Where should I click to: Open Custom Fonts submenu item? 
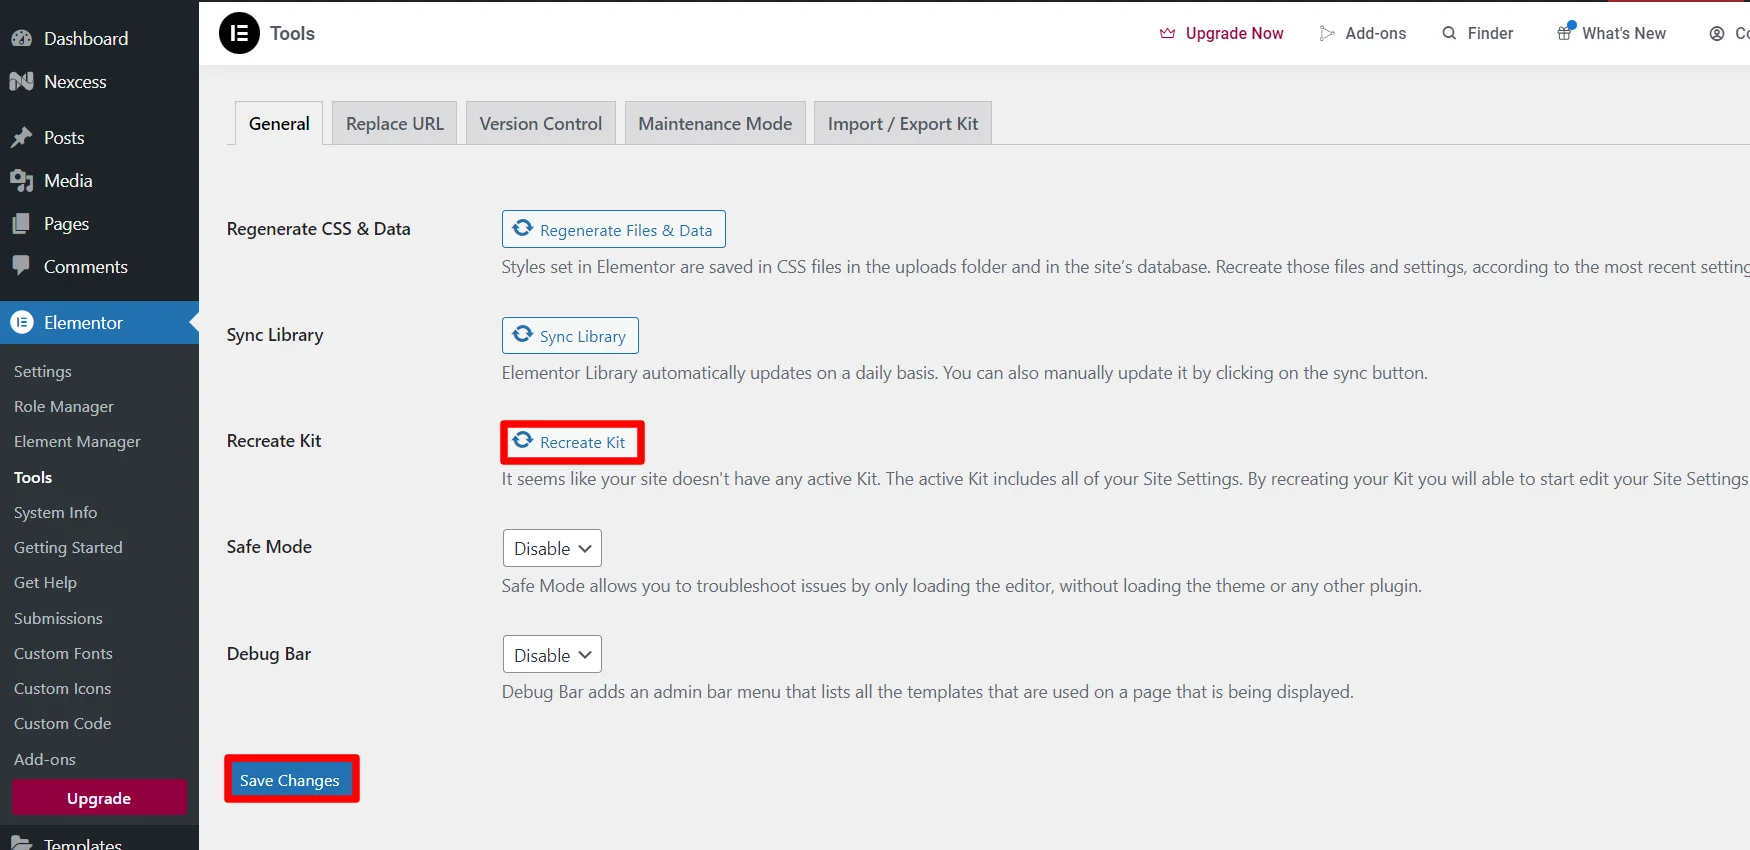pos(63,653)
